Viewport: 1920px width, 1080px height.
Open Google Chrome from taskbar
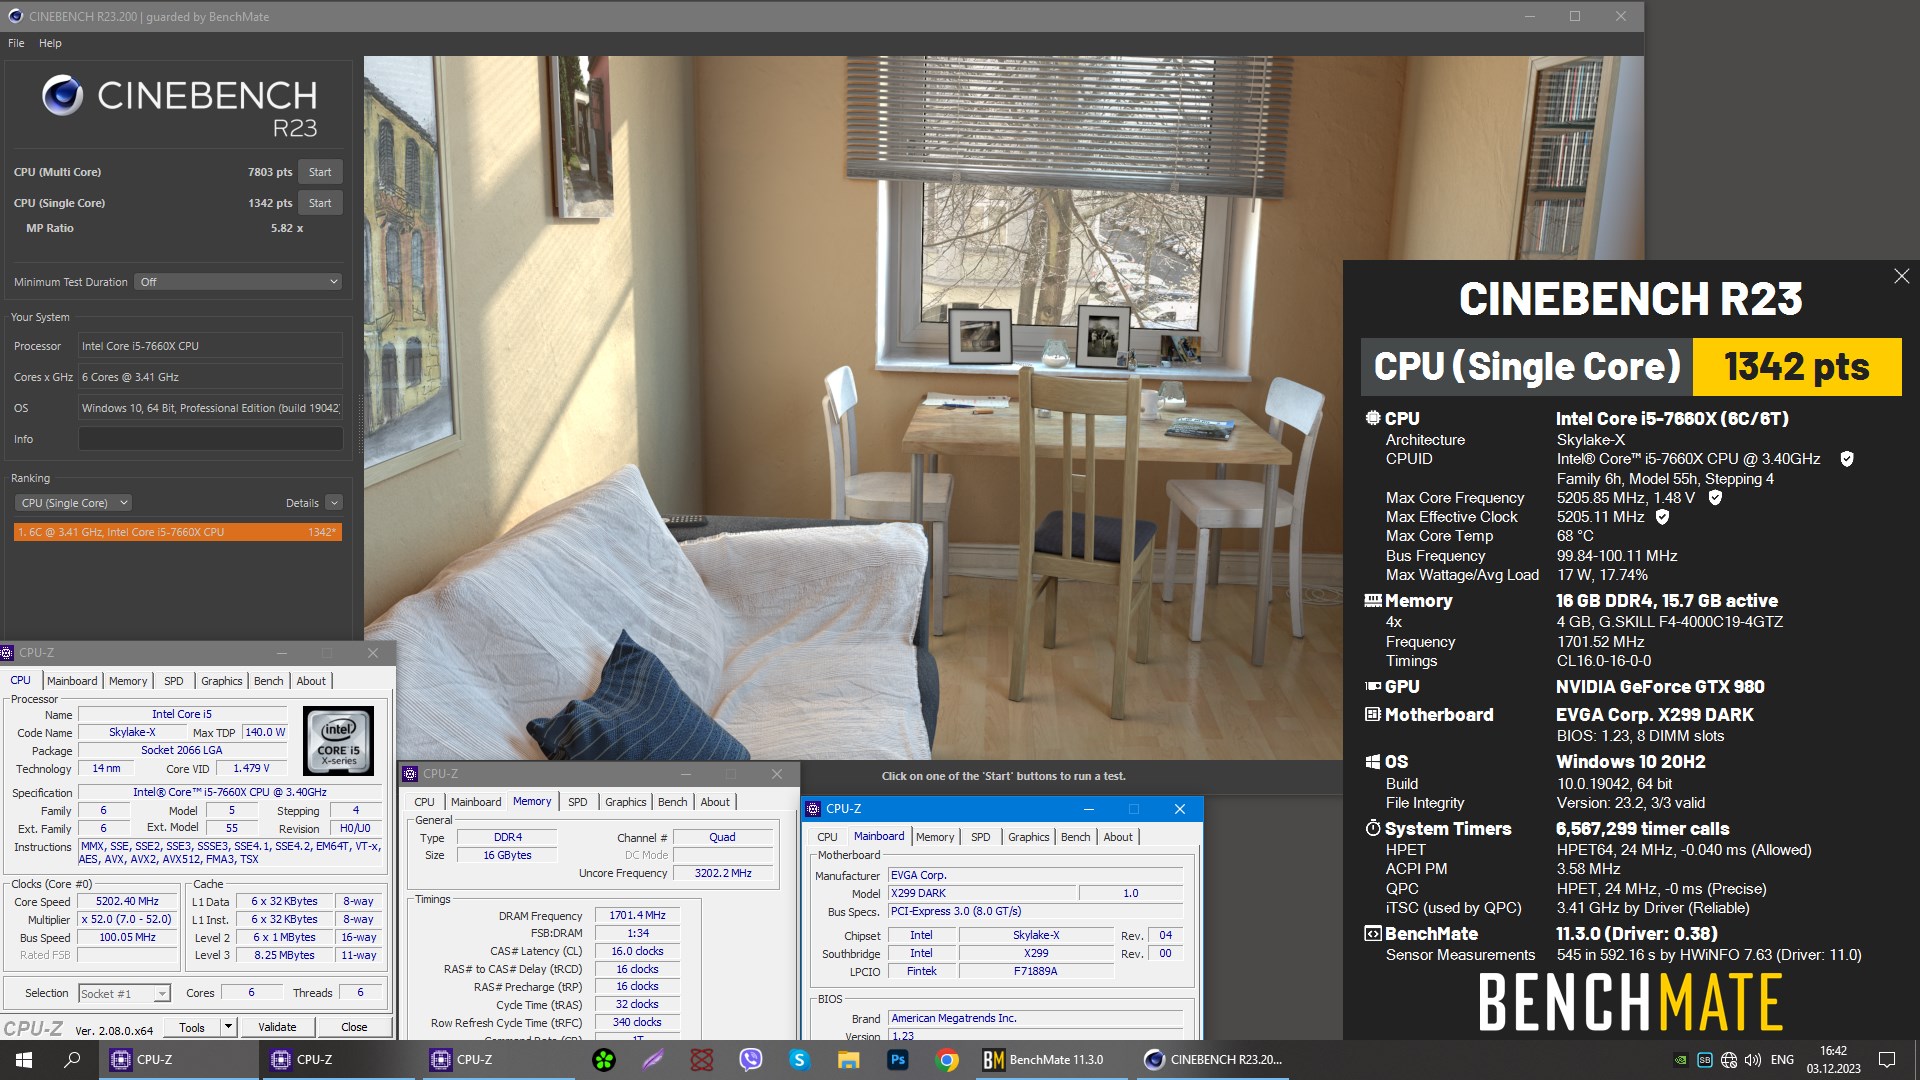[x=946, y=1060]
